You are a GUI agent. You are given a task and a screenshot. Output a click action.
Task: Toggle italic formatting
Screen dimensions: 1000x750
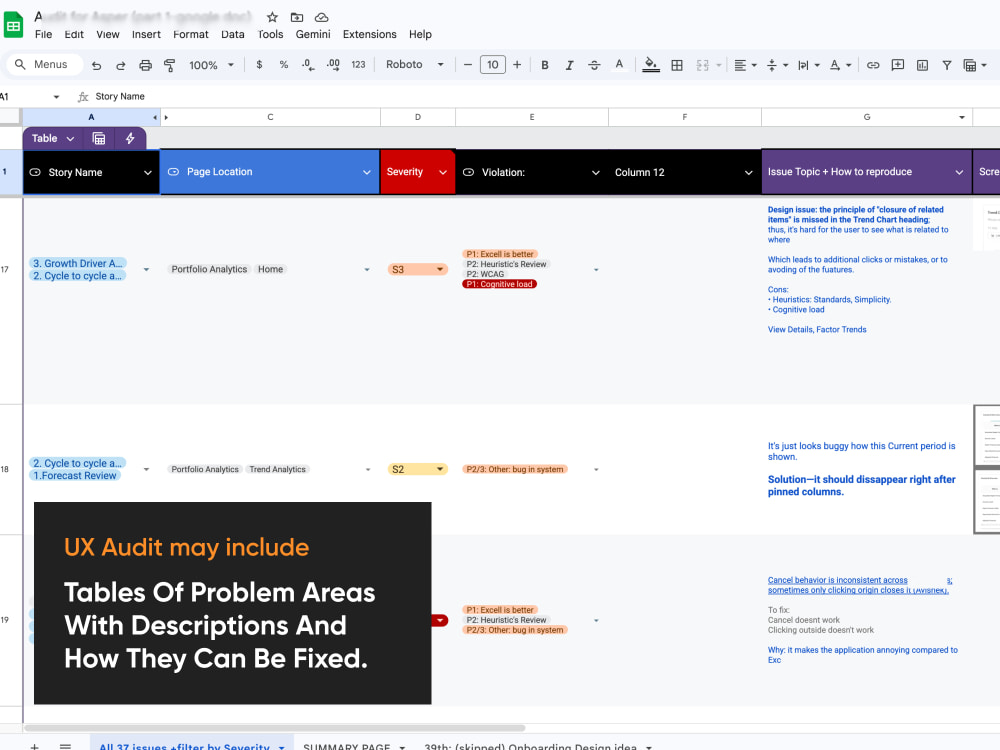pyautogui.click(x=570, y=65)
